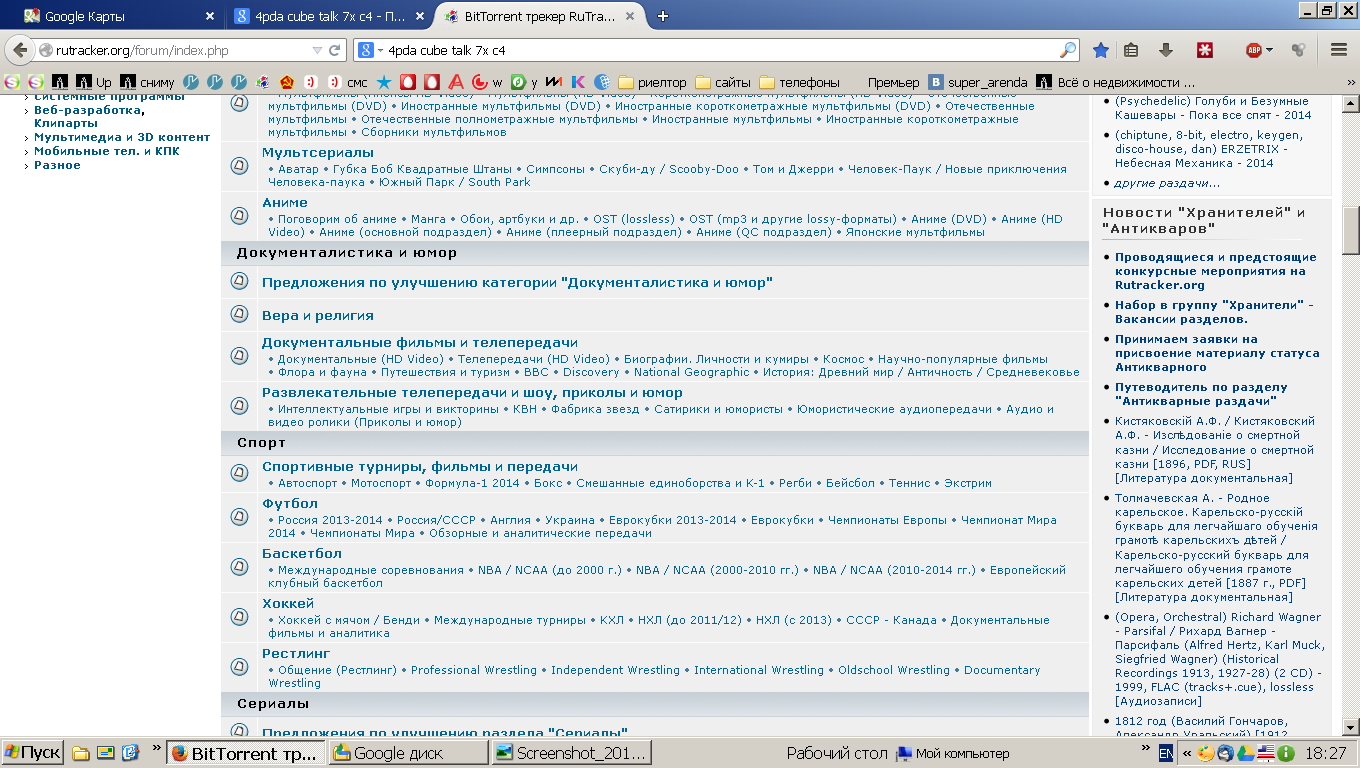
Task: Switch to Google диск taskbar window
Action: (409, 753)
